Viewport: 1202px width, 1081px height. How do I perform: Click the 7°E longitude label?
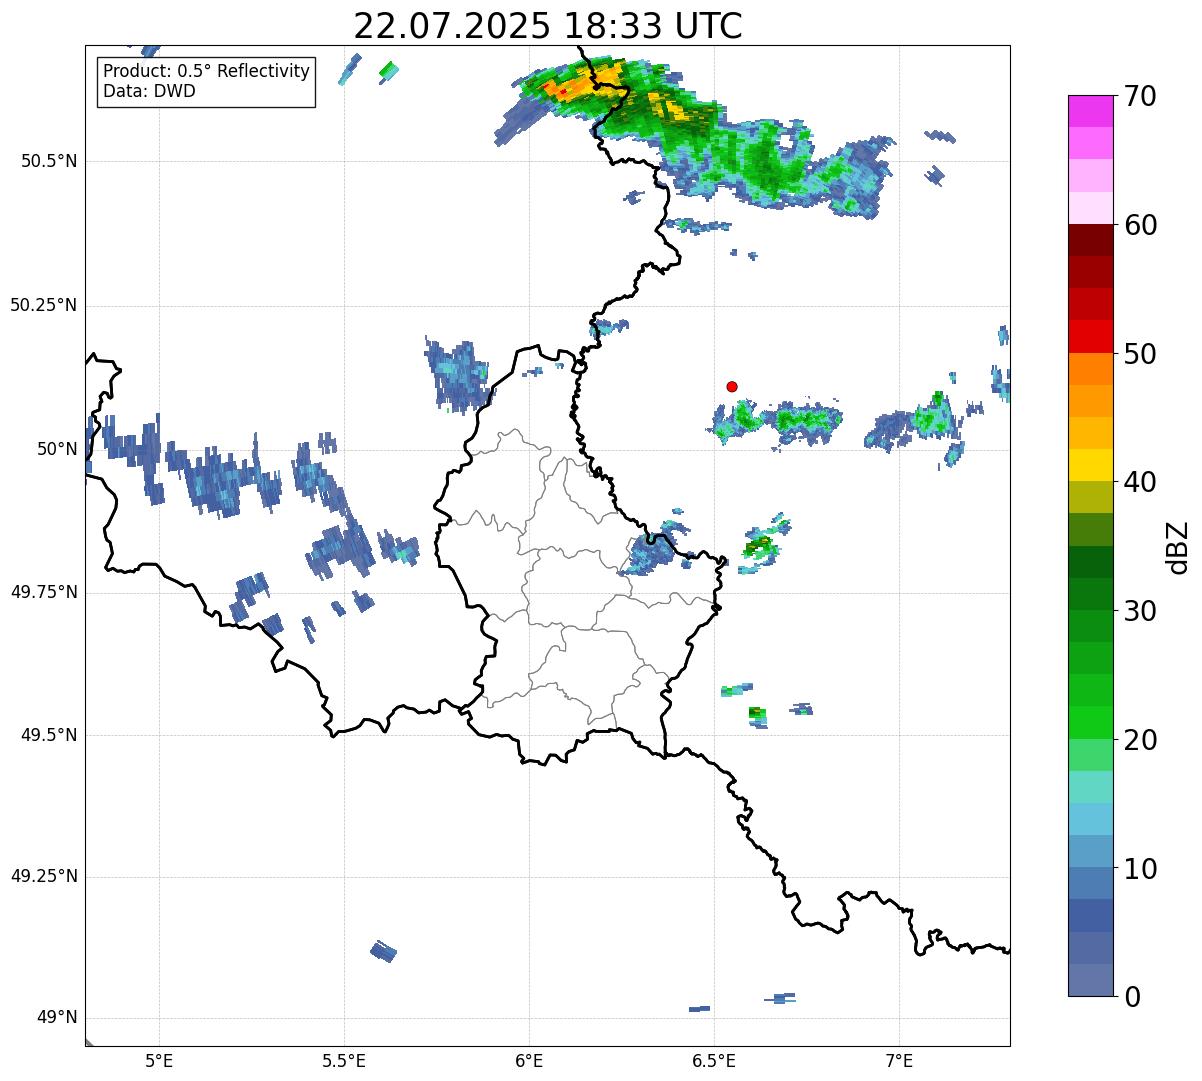tap(899, 1060)
